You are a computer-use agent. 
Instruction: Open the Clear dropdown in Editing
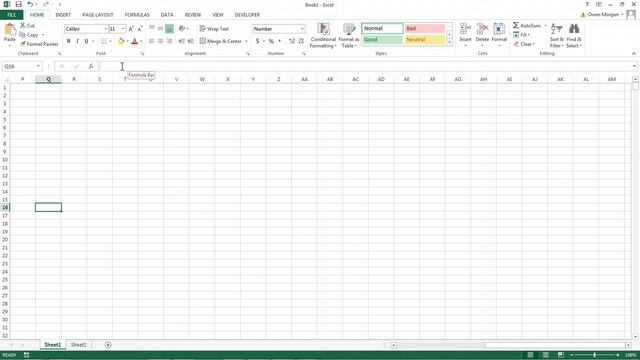(524, 44)
